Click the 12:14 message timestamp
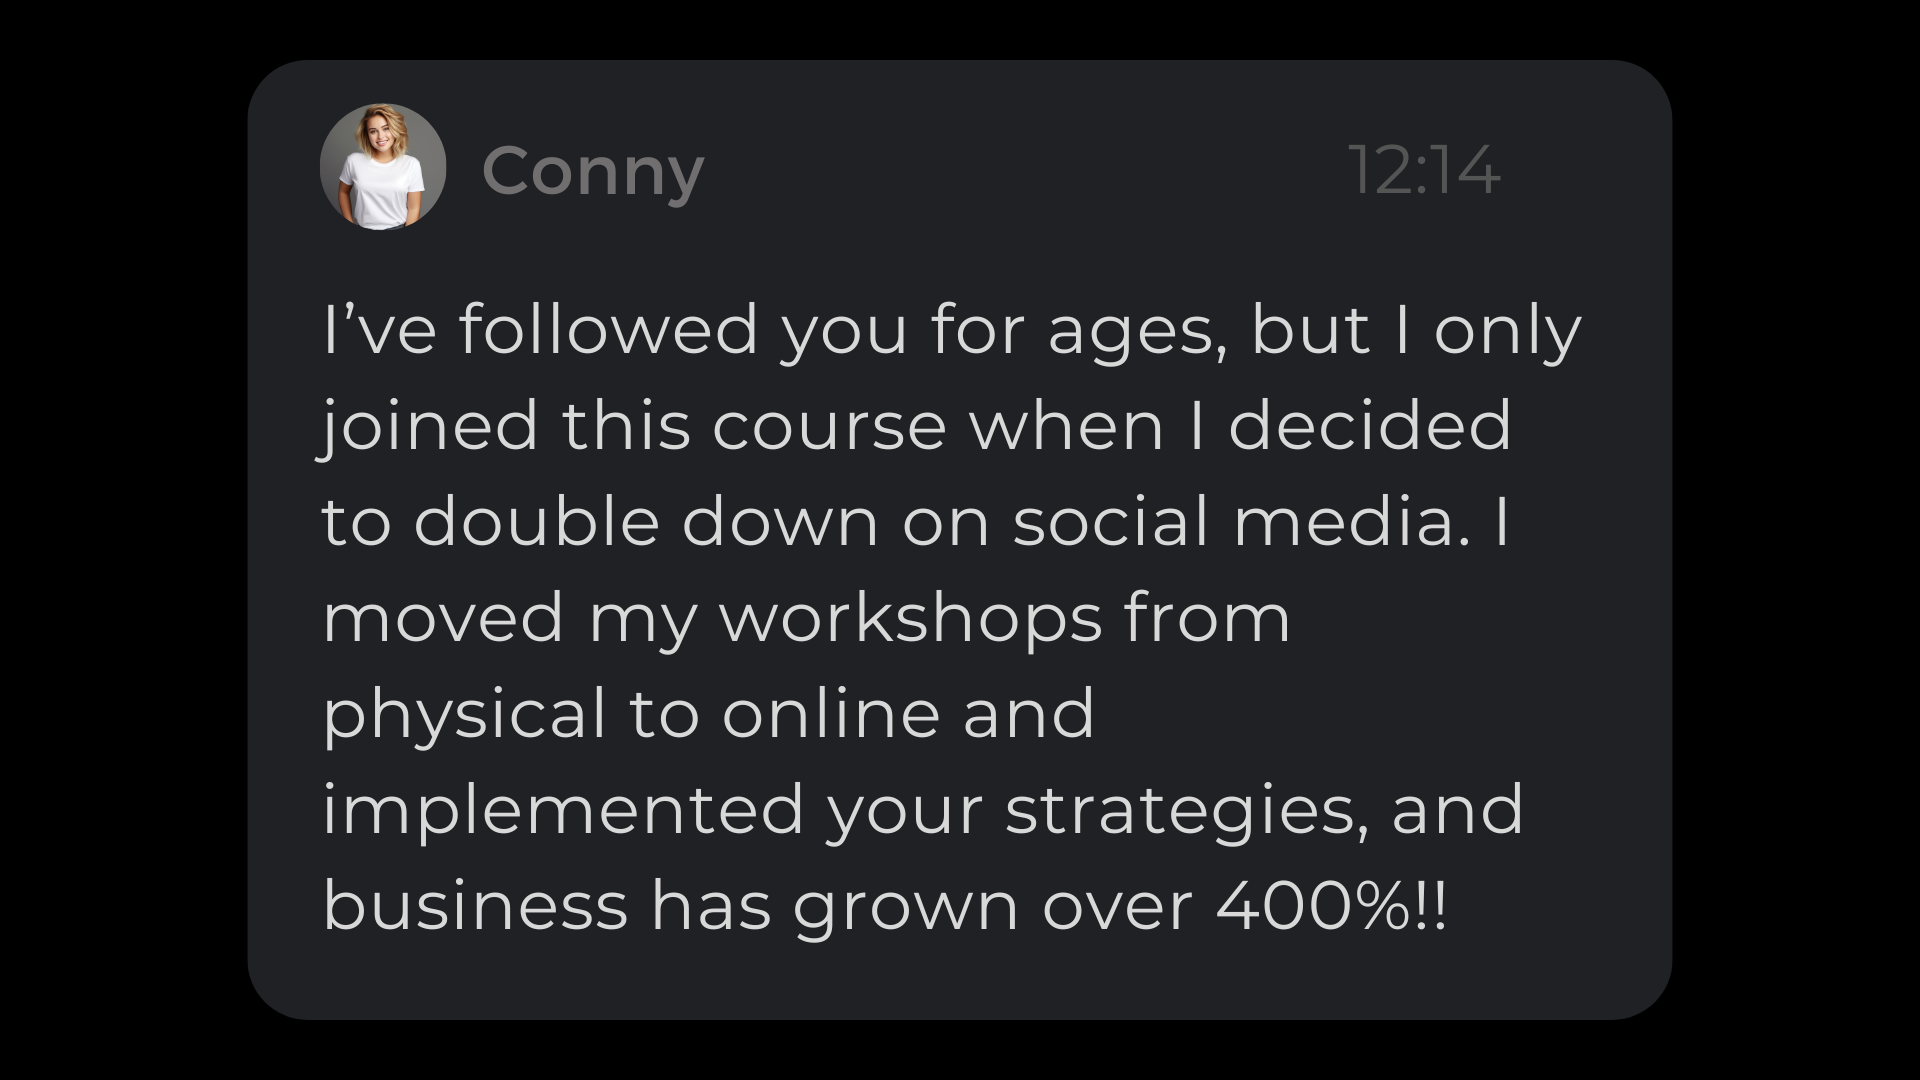This screenshot has width=1920, height=1080. pyautogui.click(x=1424, y=170)
